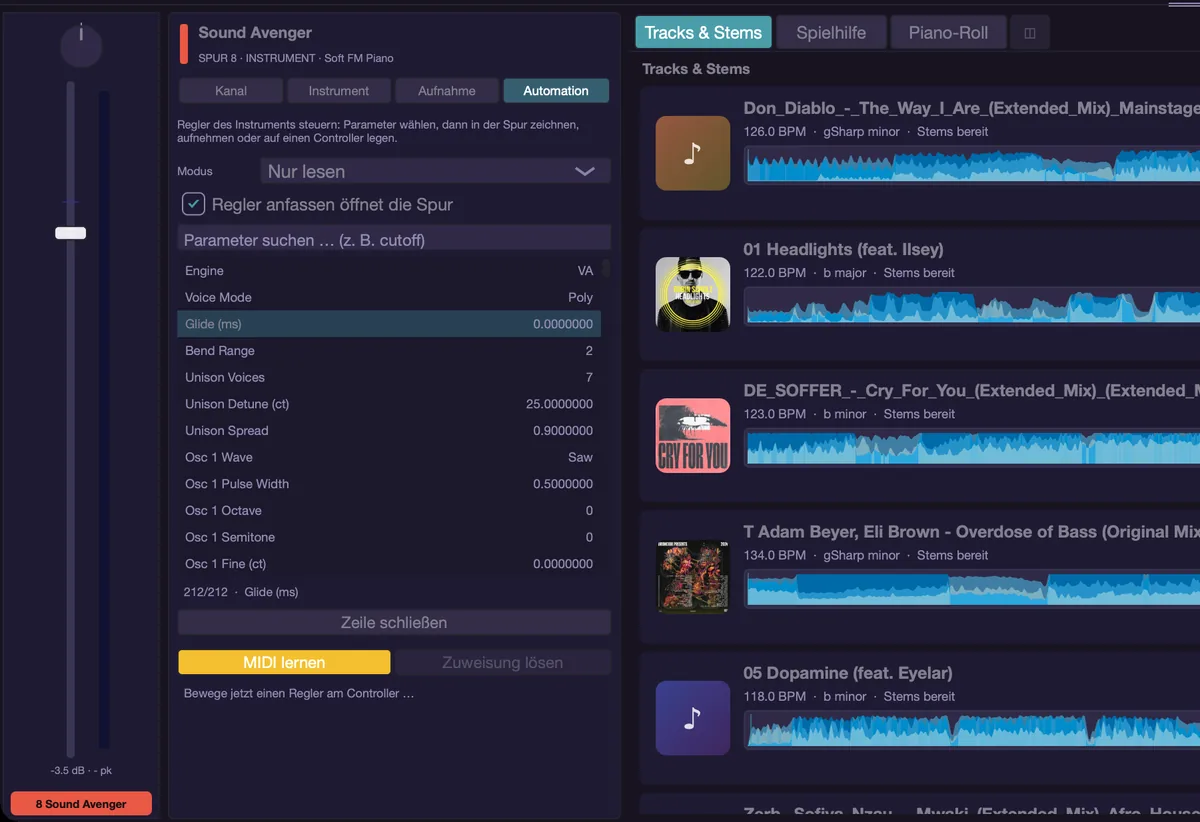Screen dimensions: 1200x822
Task: Pick the Osc 1 Wave parameter row
Action: 389,457
